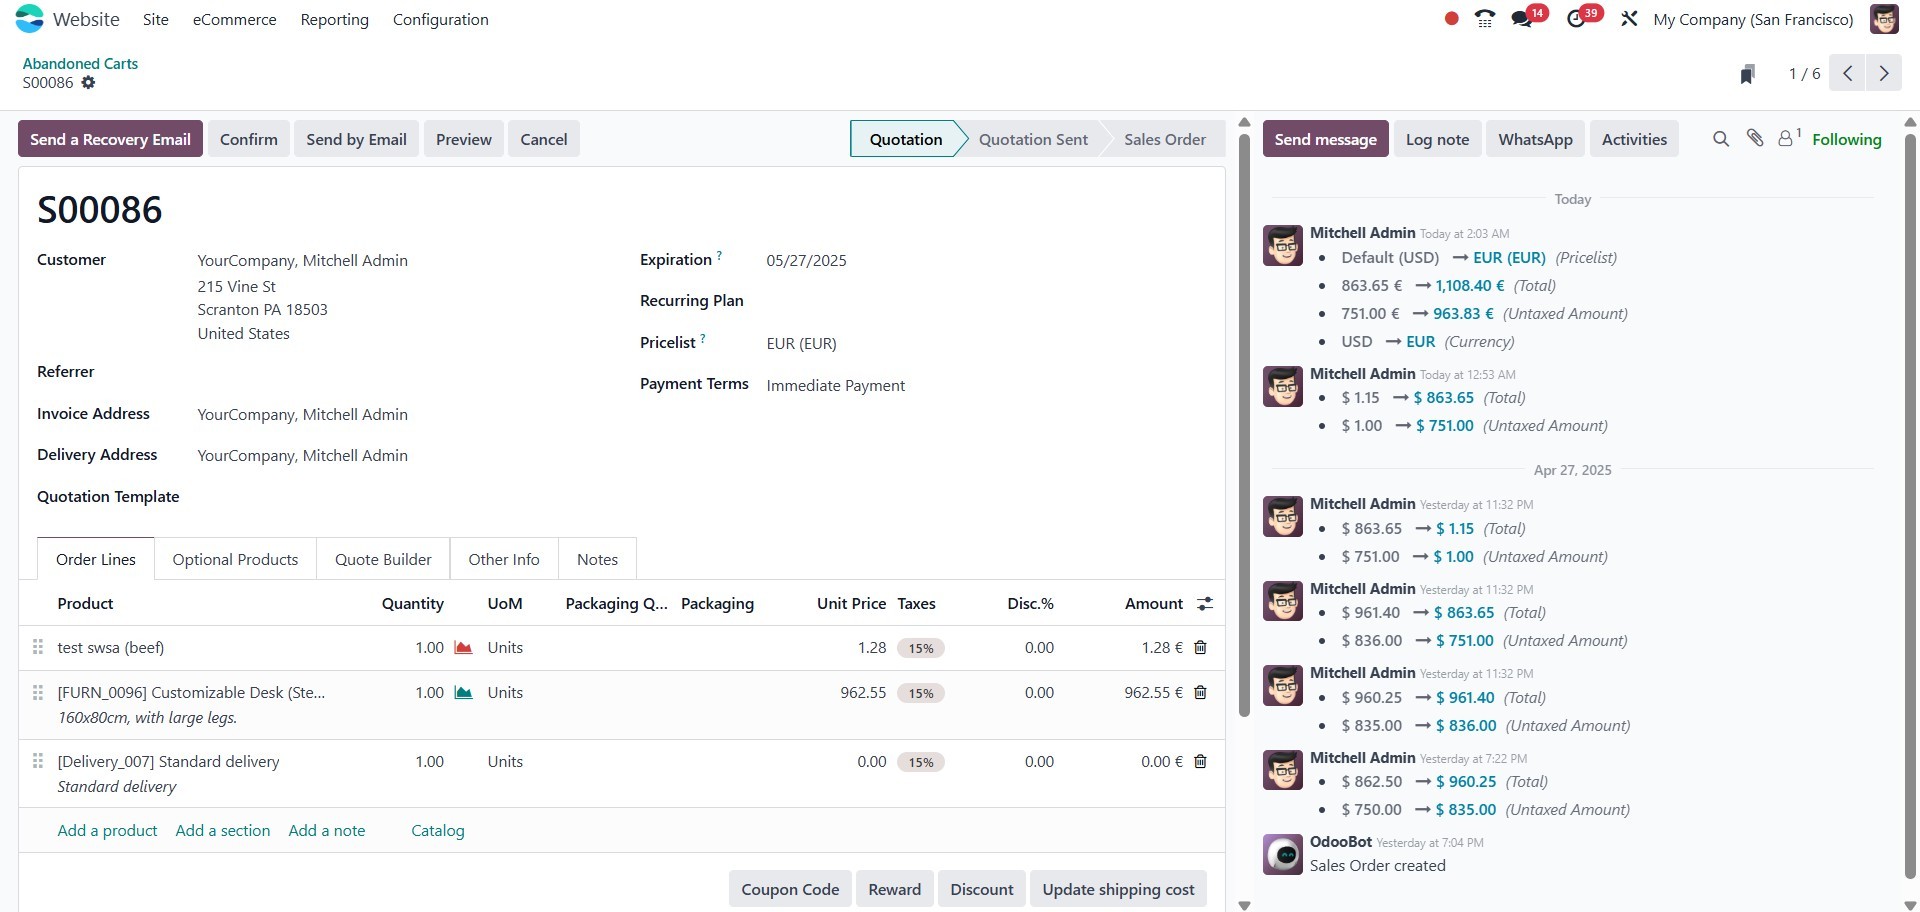
Task: Switch to the Quote Builder tab
Action: (383, 559)
